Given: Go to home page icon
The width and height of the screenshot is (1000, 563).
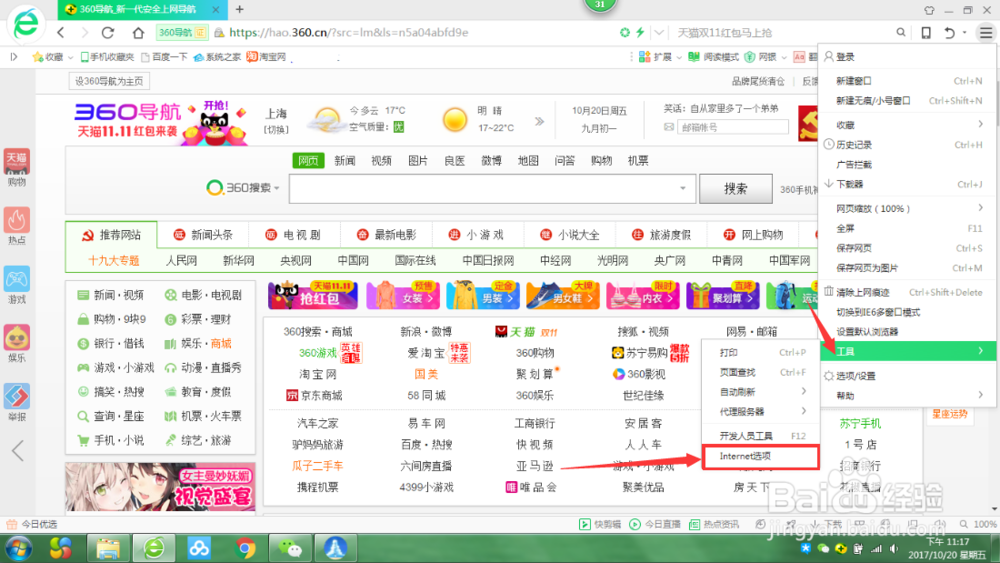Looking at the screenshot, I should (x=138, y=33).
